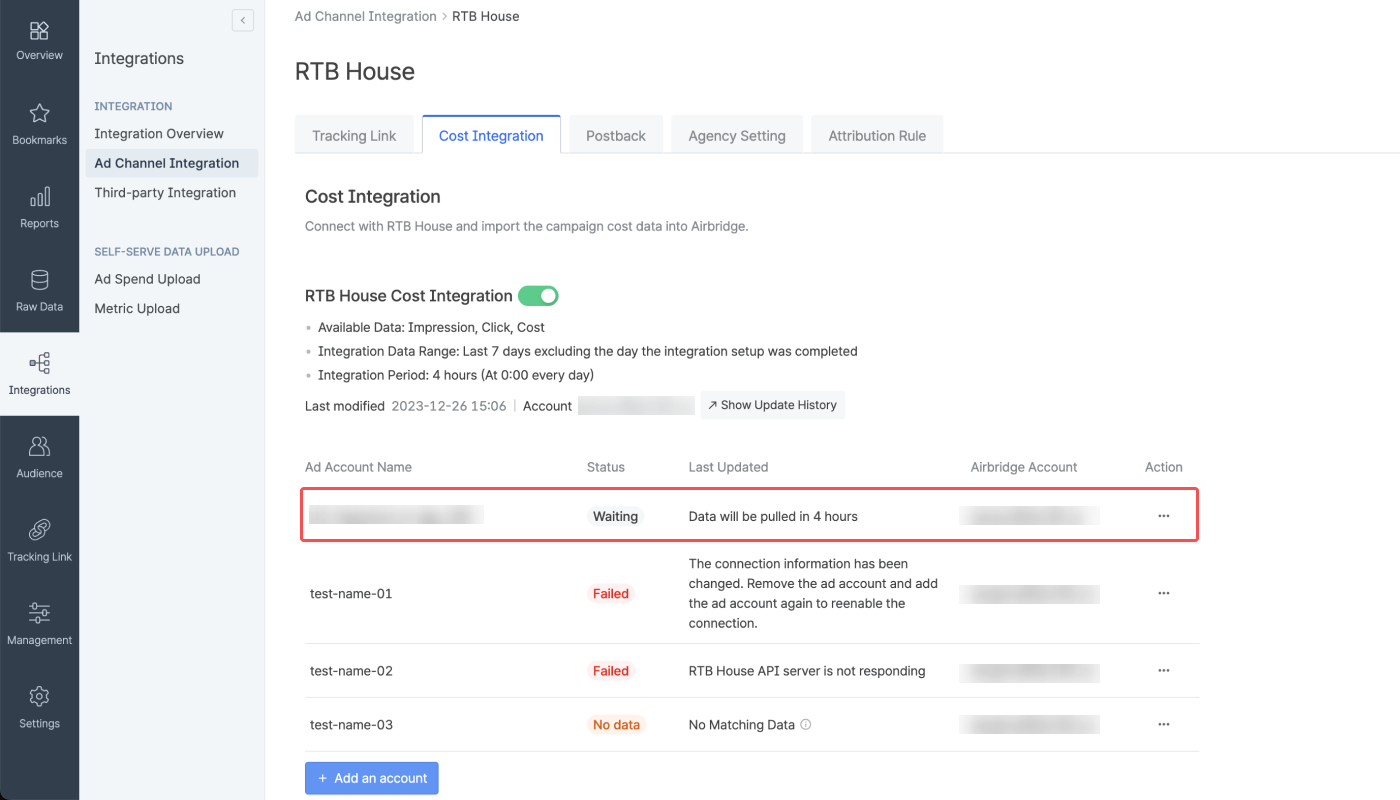Collapse the Integrations side panel
The height and width of the screenshot is (800, 1400).
(243, 20)
